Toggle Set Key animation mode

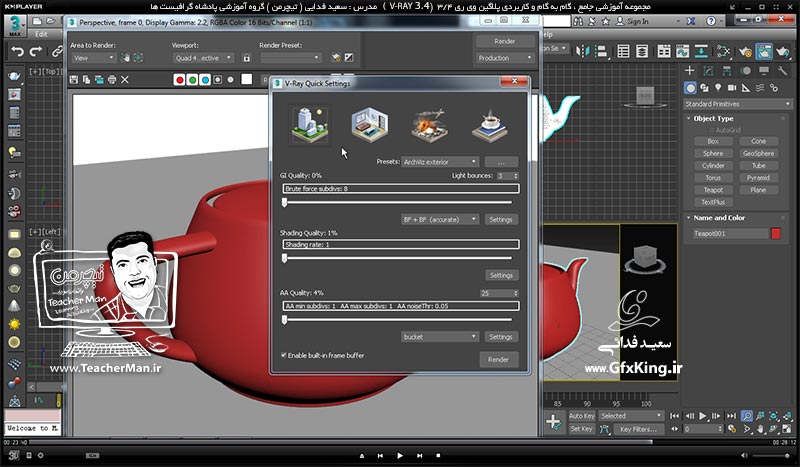coord(582,429)
